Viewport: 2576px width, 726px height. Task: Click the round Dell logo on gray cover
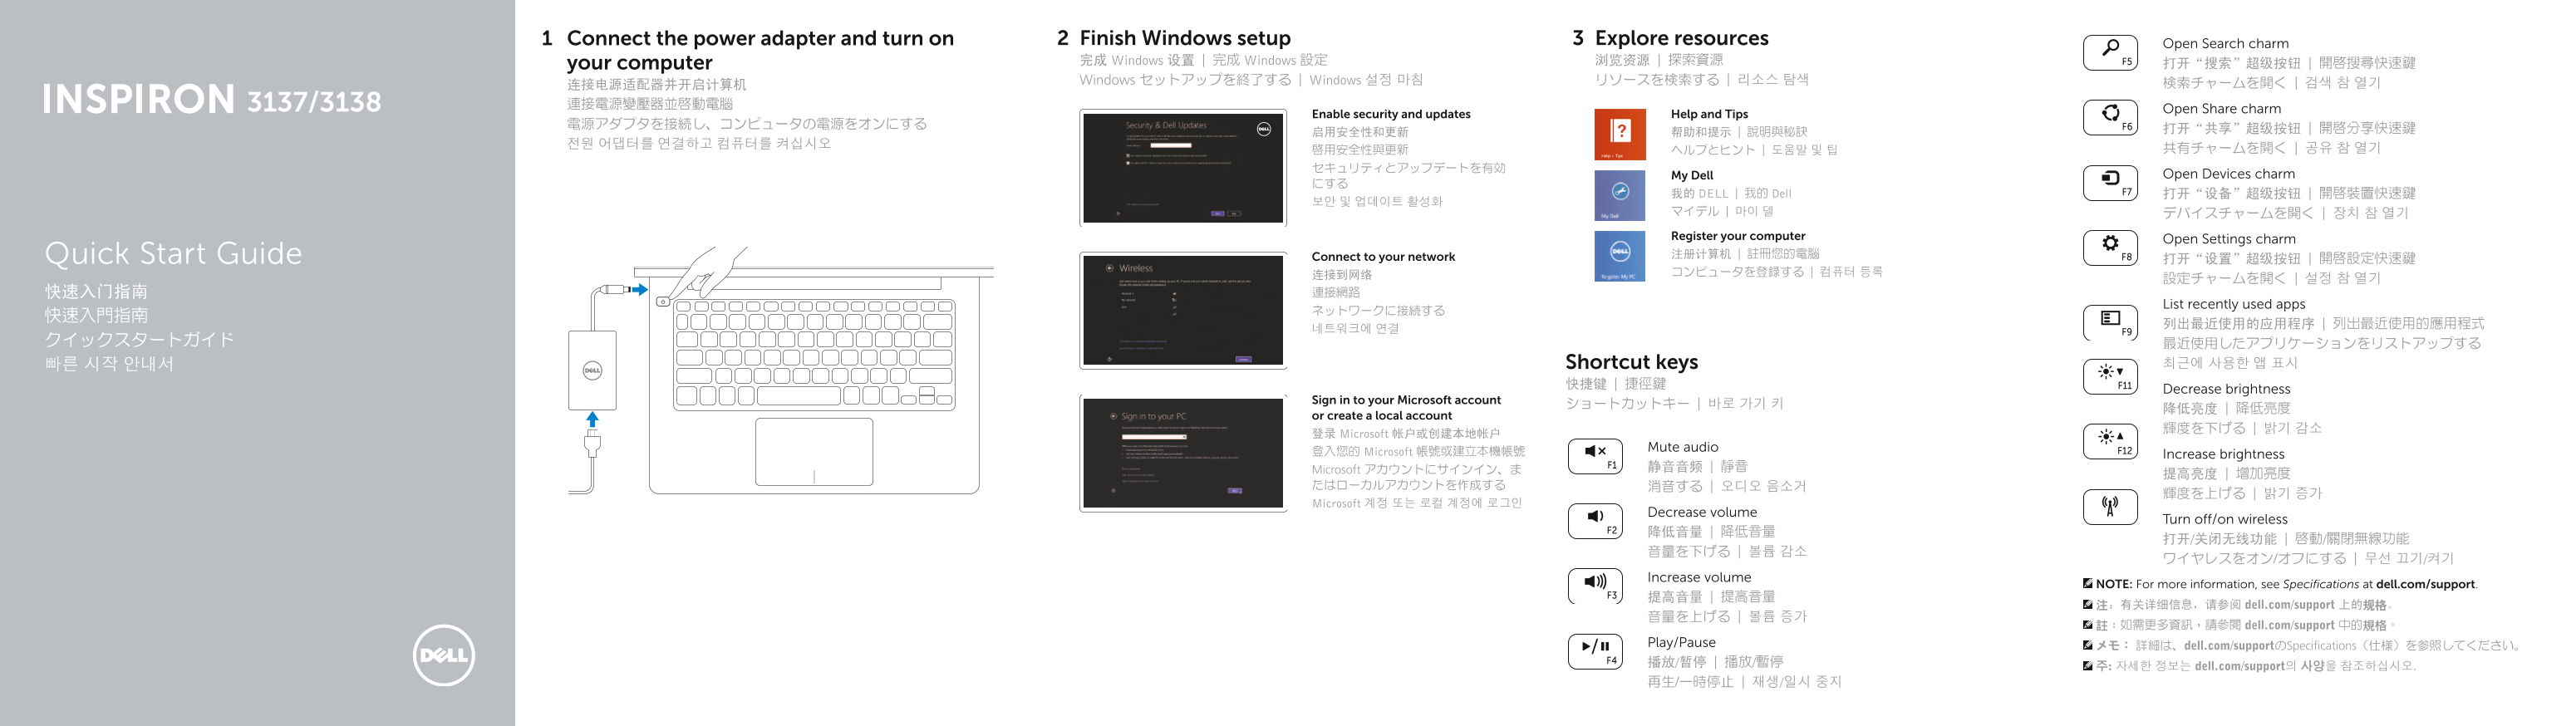[x=444, y=655]
